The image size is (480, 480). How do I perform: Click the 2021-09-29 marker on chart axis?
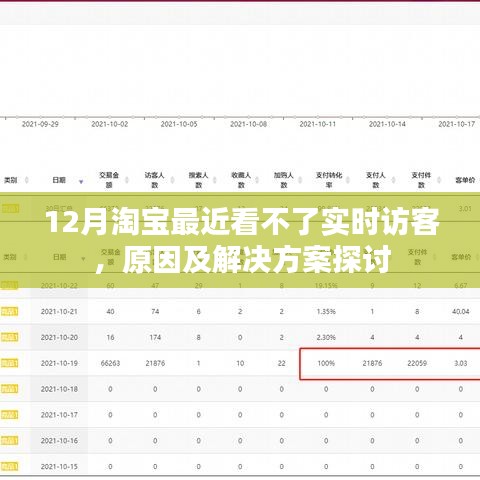click(40, 124)
